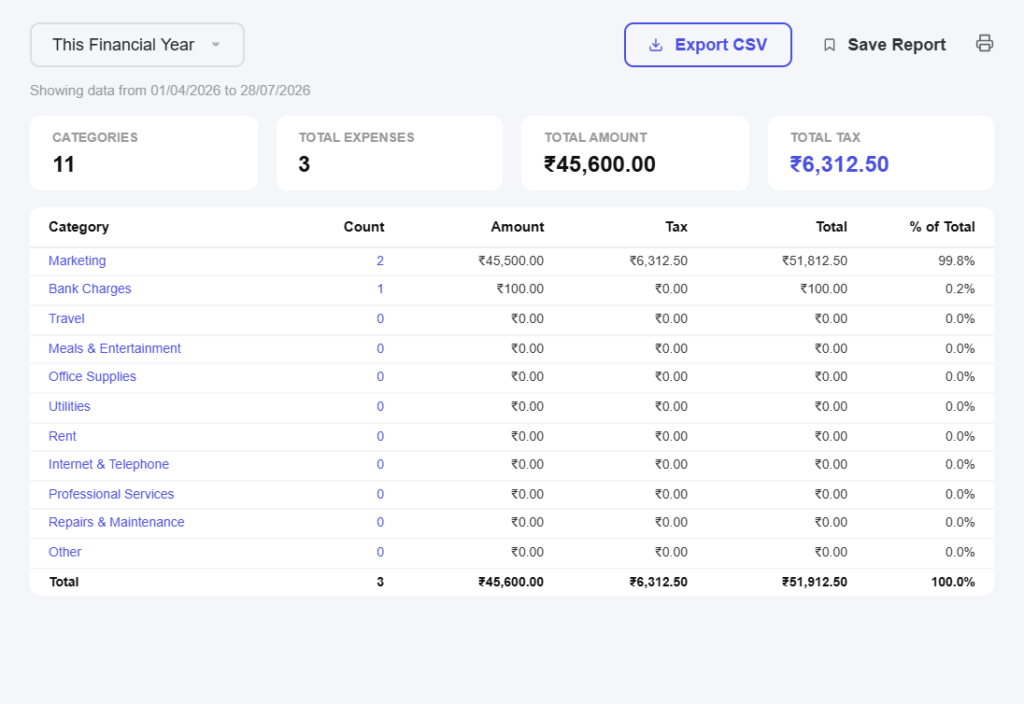
Task: Click the date range text below dropdown
Action: tap(170, 90)
